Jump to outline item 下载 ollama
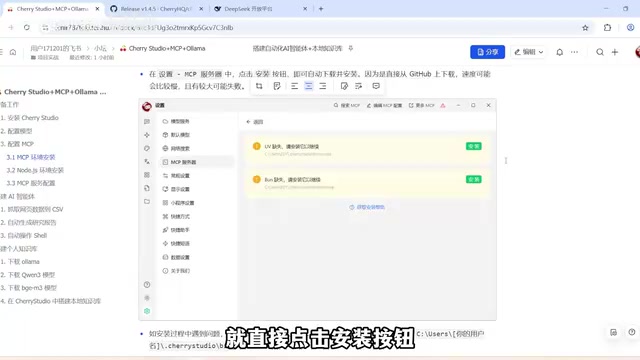This screenshot has height=360, width=640. [20, 262]
